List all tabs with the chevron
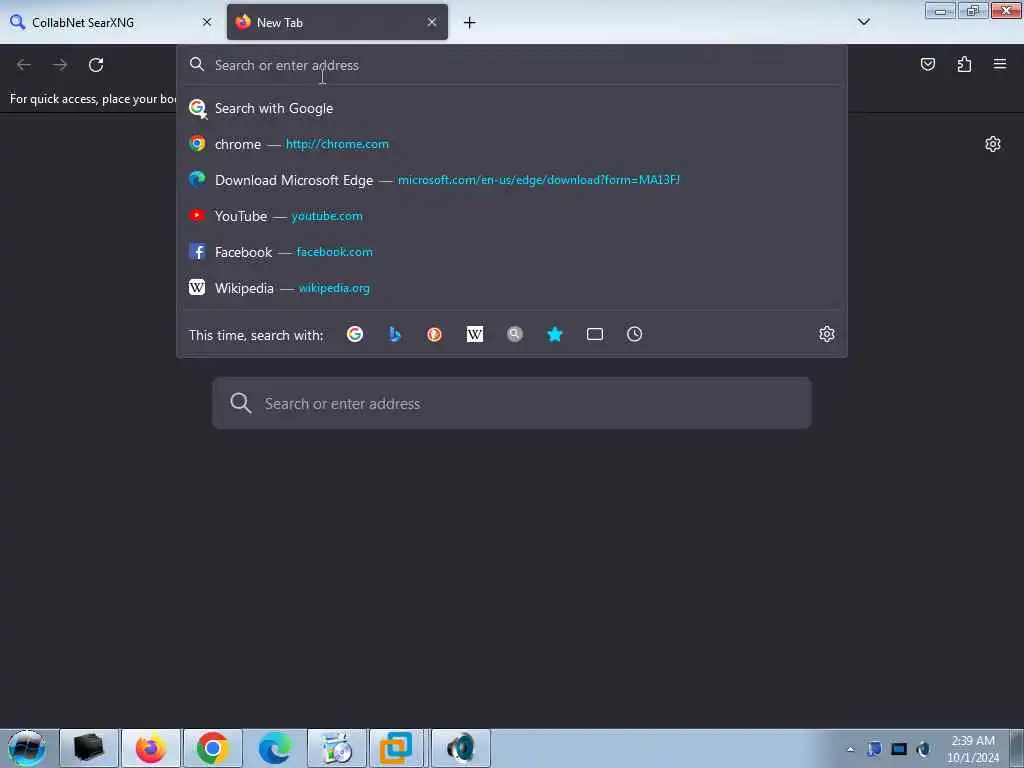 click(863, 22)
